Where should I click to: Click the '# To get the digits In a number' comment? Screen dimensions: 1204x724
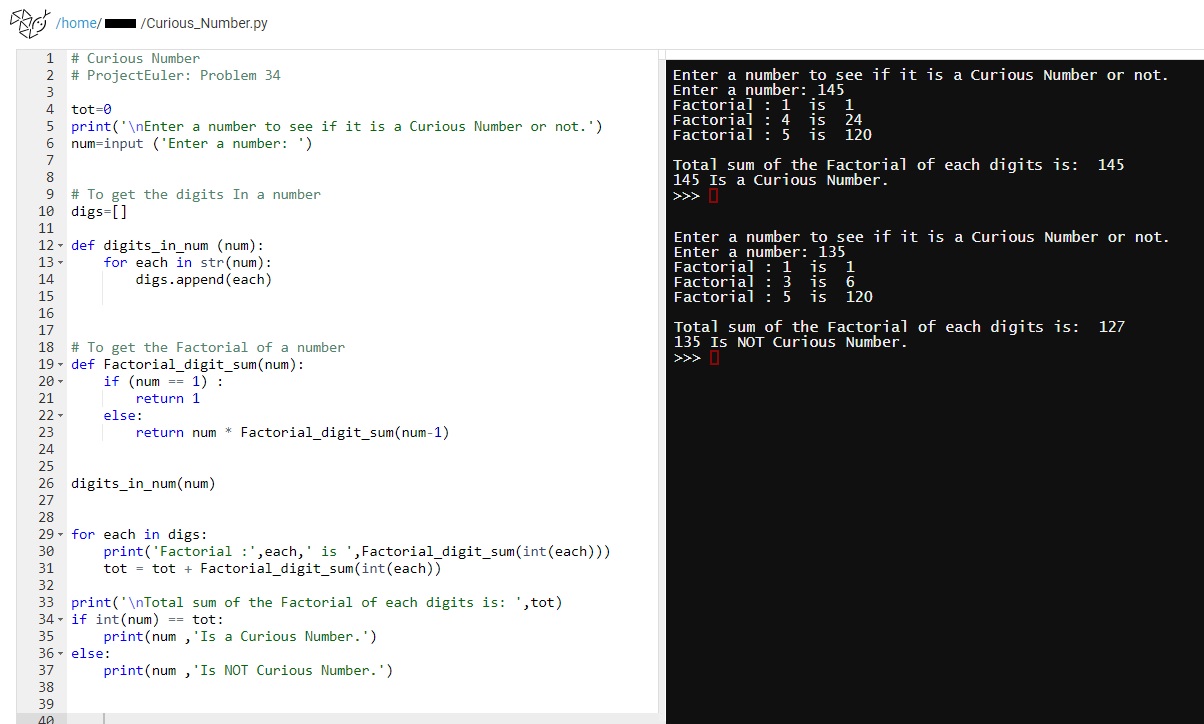(196, 194)
